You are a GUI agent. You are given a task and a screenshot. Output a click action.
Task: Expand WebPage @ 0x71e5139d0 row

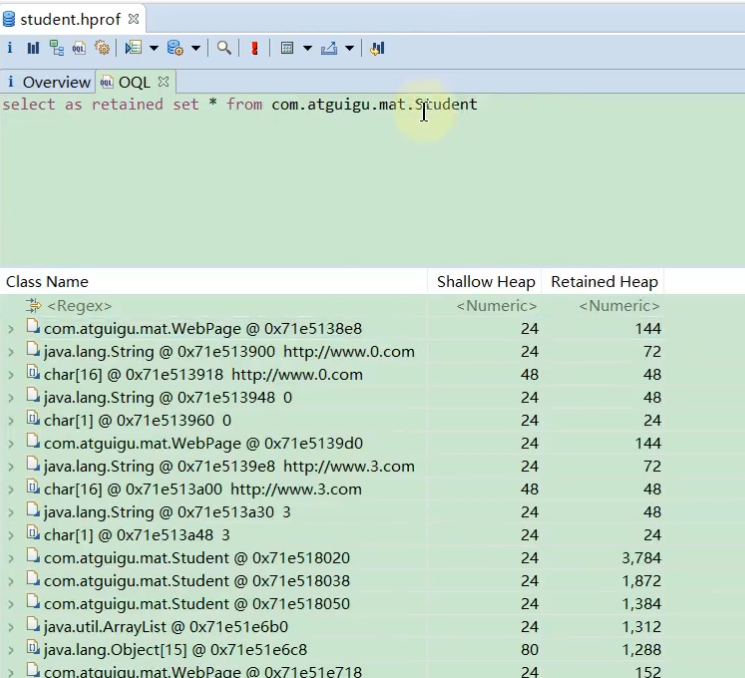[11, 444]
